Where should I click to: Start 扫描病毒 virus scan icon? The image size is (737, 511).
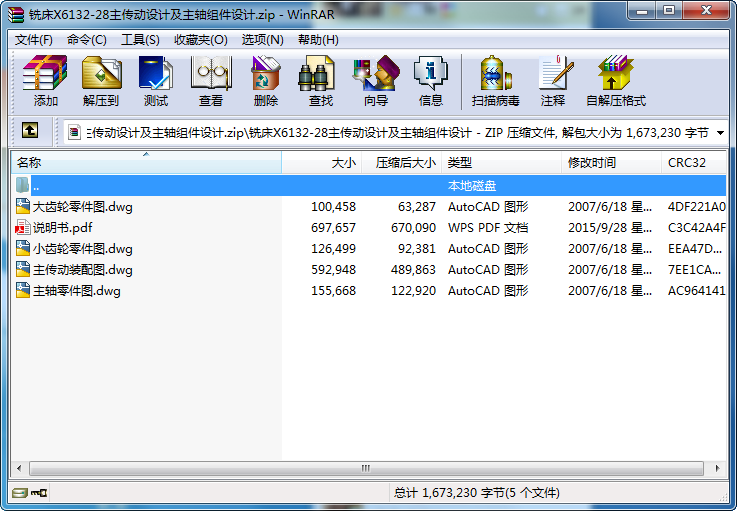(495, 80)
